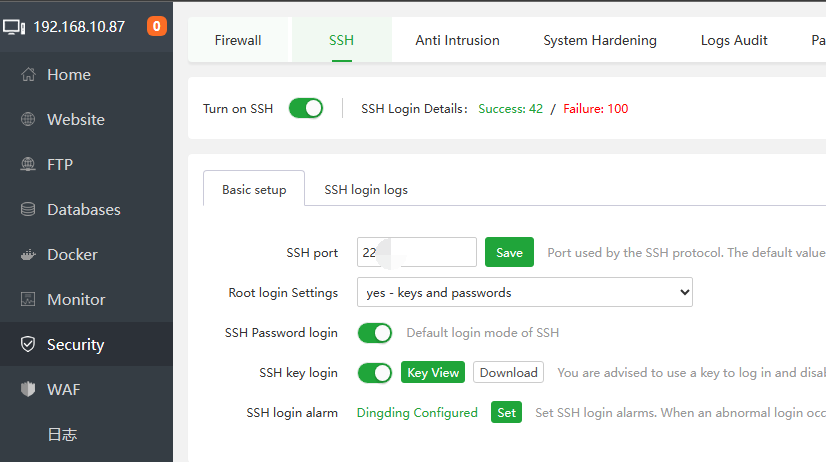The image size is (826, 462).
Task: Click the FTP sidebar icon
Action: (x=28, y=165)
